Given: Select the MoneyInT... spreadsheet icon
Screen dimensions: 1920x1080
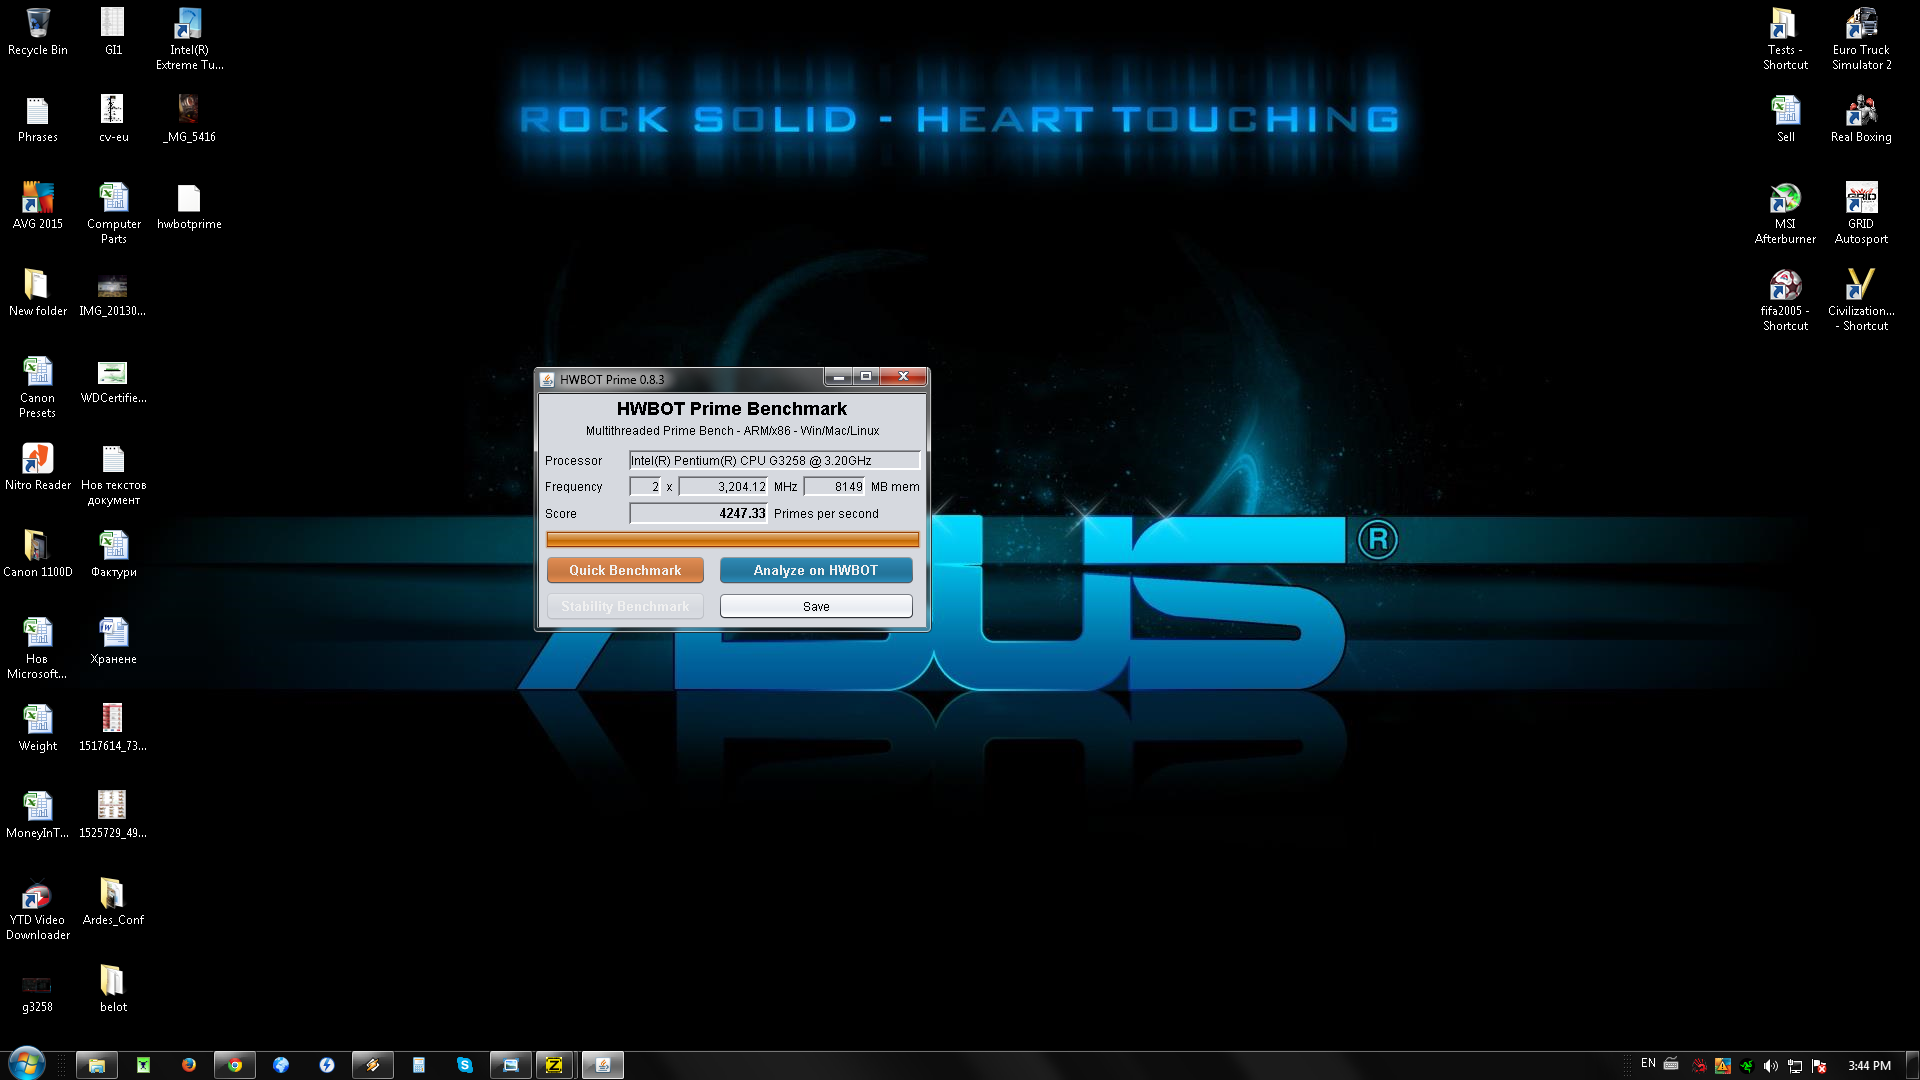Looking at the screenshot, I should [x=38, y=815].
